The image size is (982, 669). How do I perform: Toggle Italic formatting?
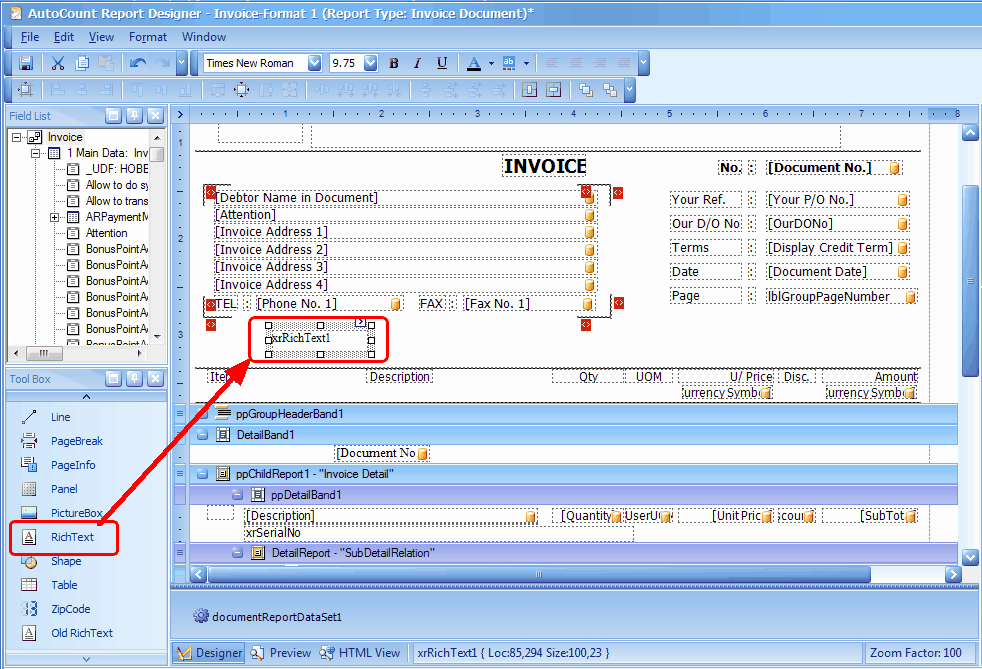coord(417,63)
